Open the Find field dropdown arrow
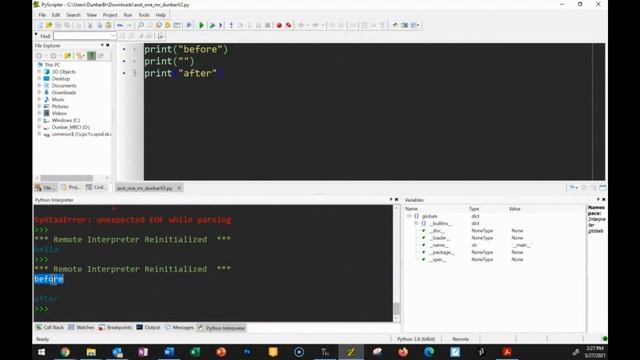The image size is (640, 360). (x=113, y=36)
